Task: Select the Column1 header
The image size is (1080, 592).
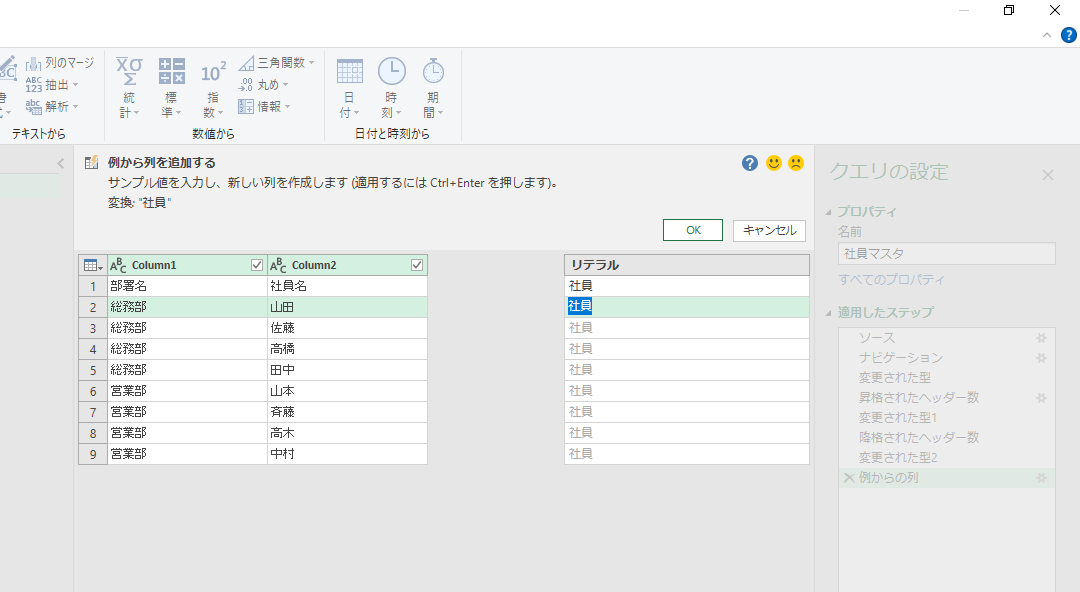Action: click(187, 265)
